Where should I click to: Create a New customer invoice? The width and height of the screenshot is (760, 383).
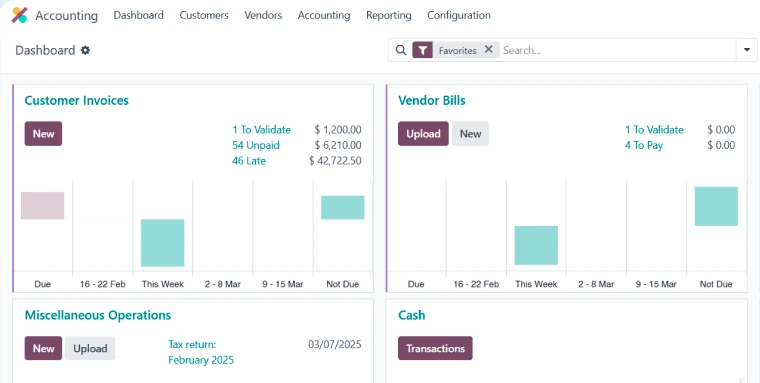pyautogui.click(x=44, y=134)
